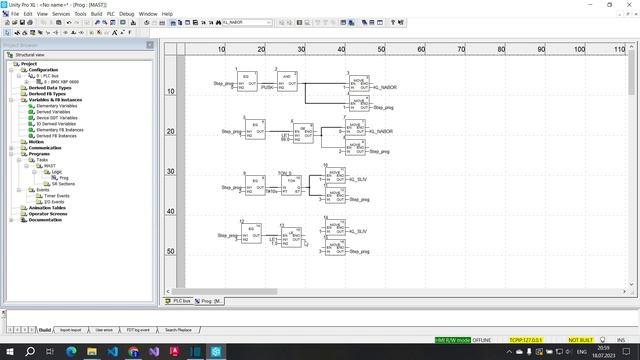
Task: Click the horizontal scrollbar thumb of the editor
Action: 224,291
